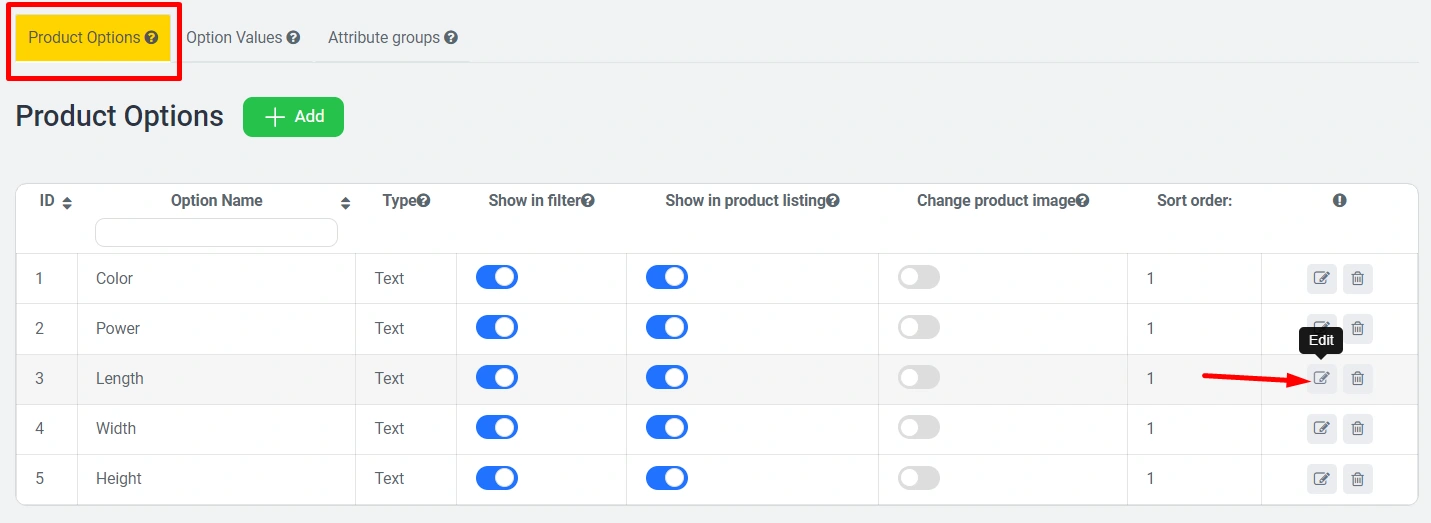Focus the Option Name filter field
This screenshot has height=523, width=1431.
pos(216,233)
